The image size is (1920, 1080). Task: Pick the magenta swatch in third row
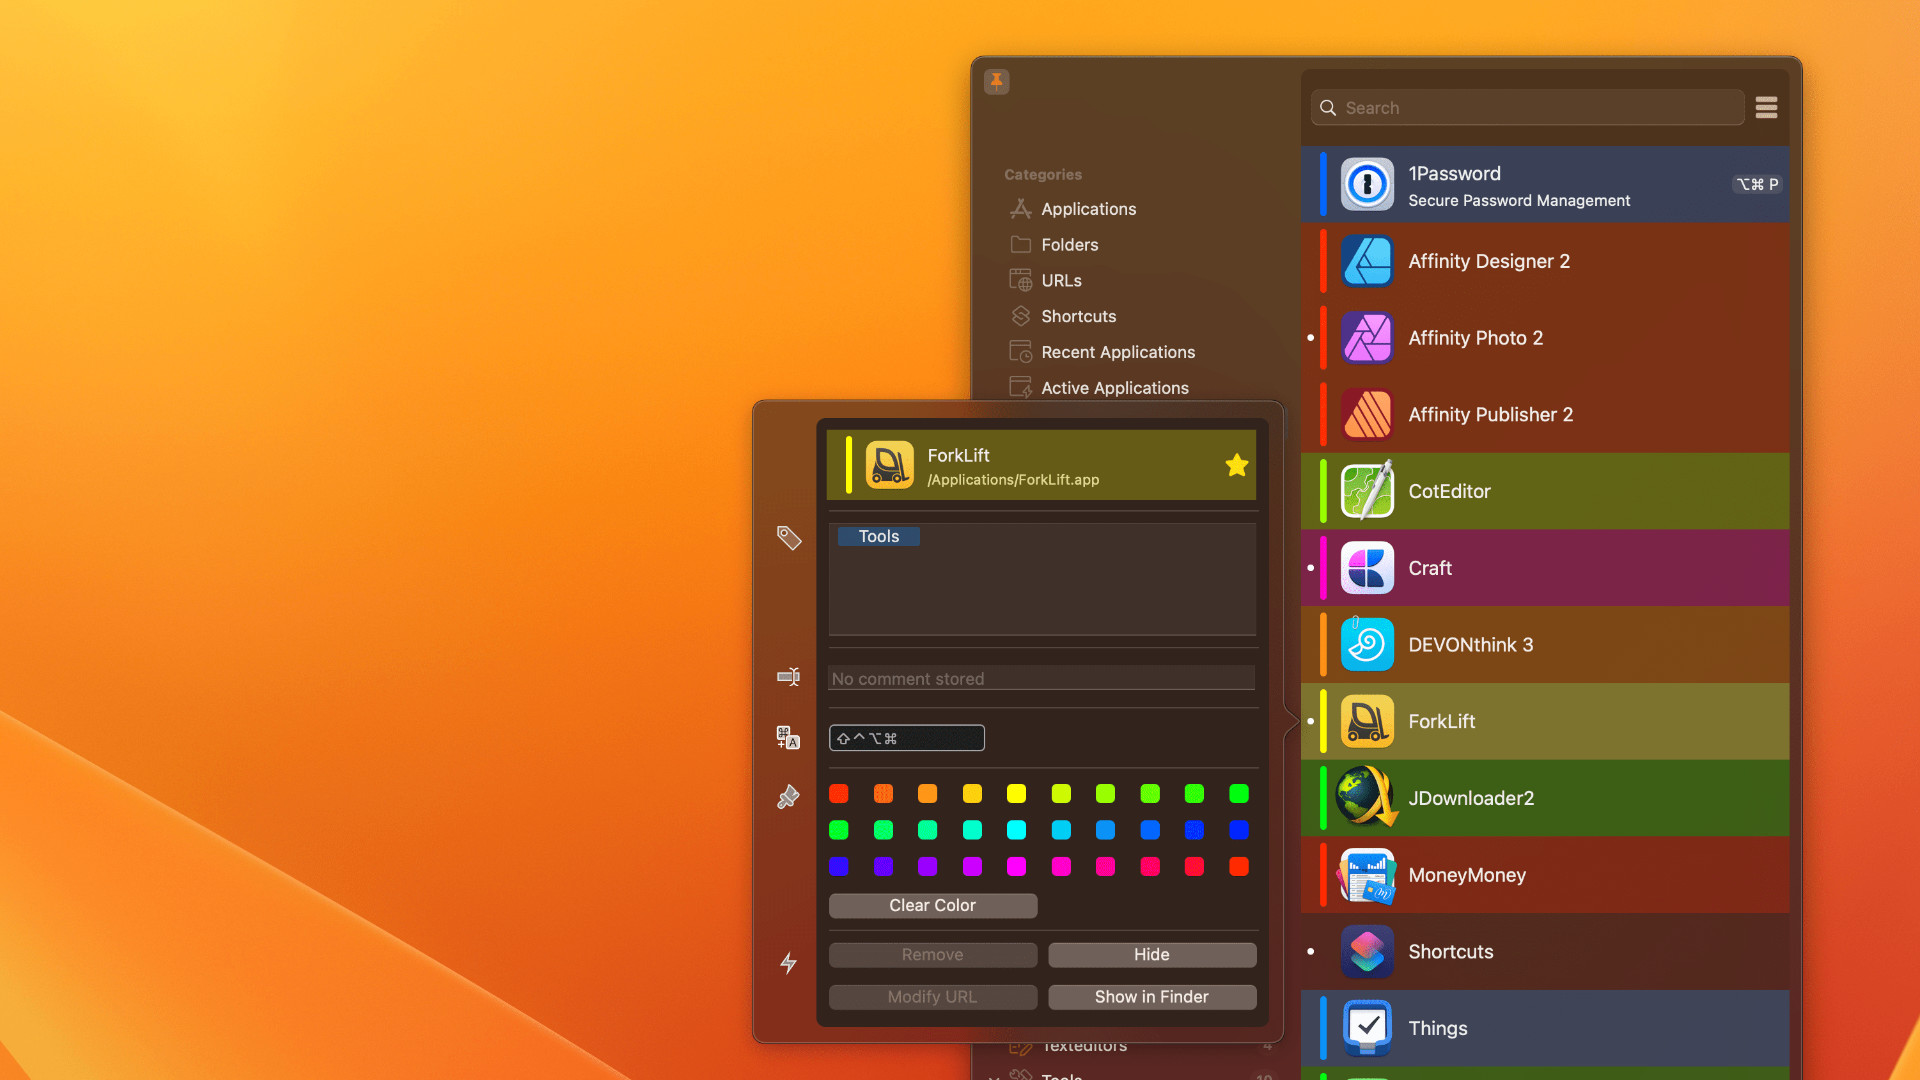tap(1016, 866)
